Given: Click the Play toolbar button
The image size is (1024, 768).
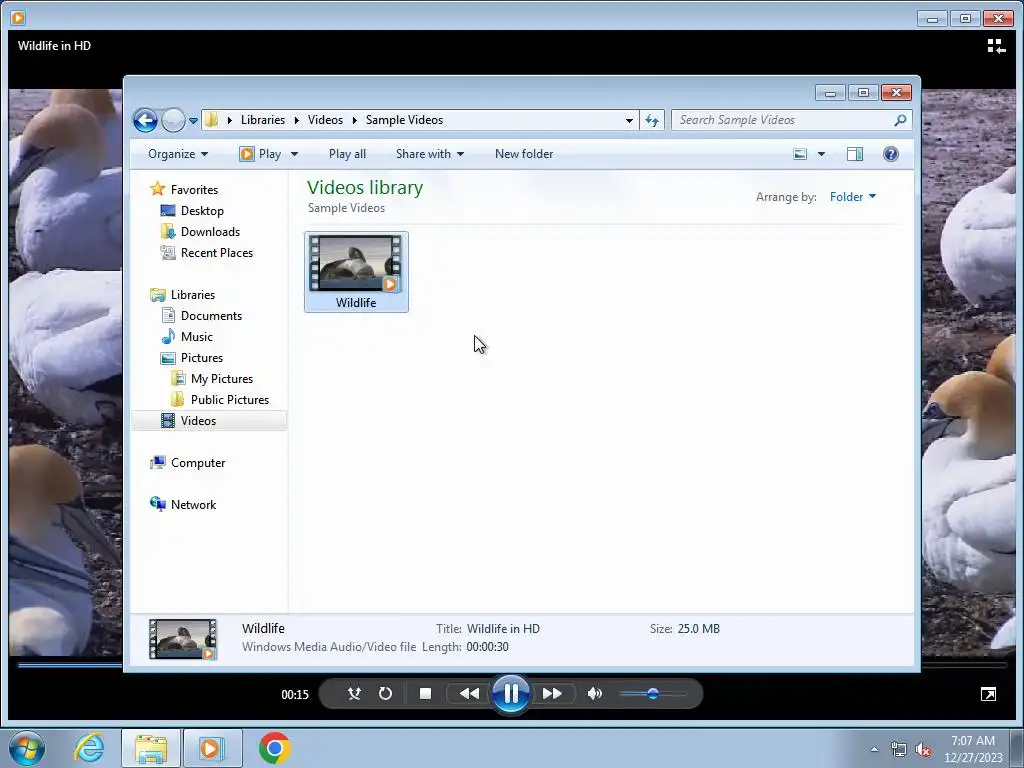Looking at the screenshot, I should coord(261,154).
